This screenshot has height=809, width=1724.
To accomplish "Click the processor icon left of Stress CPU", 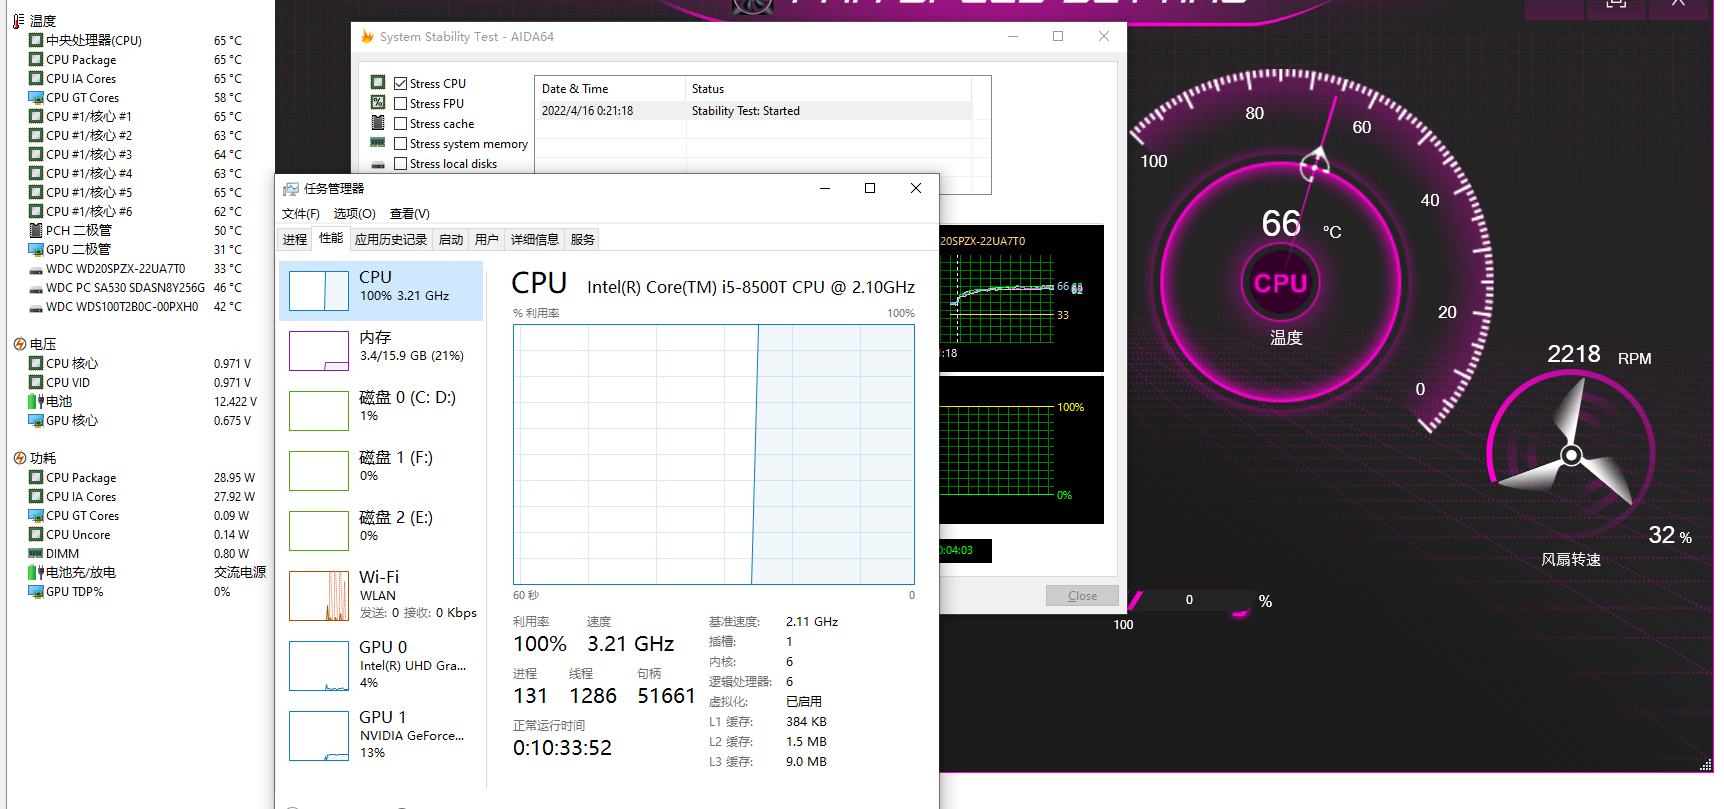I will tap(378, 82).
